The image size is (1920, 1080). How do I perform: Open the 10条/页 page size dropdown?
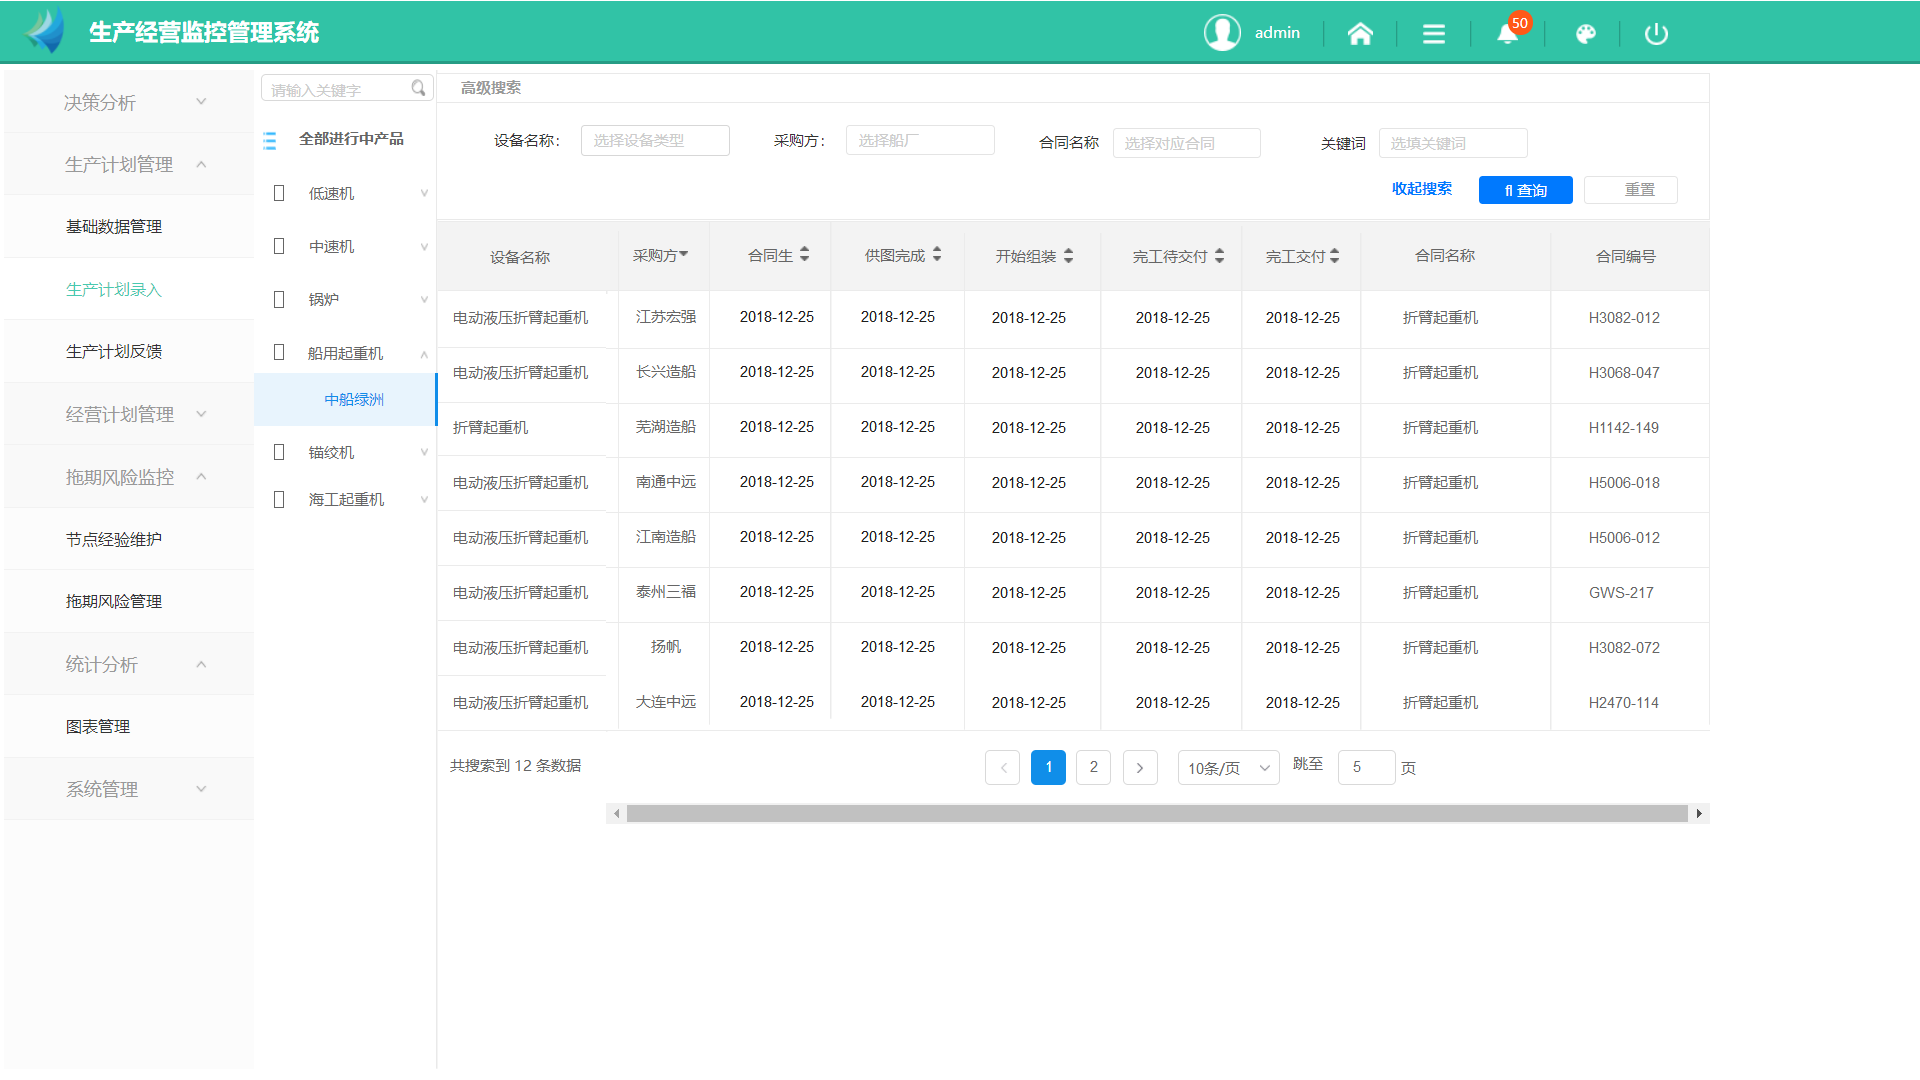point(1228,768)
